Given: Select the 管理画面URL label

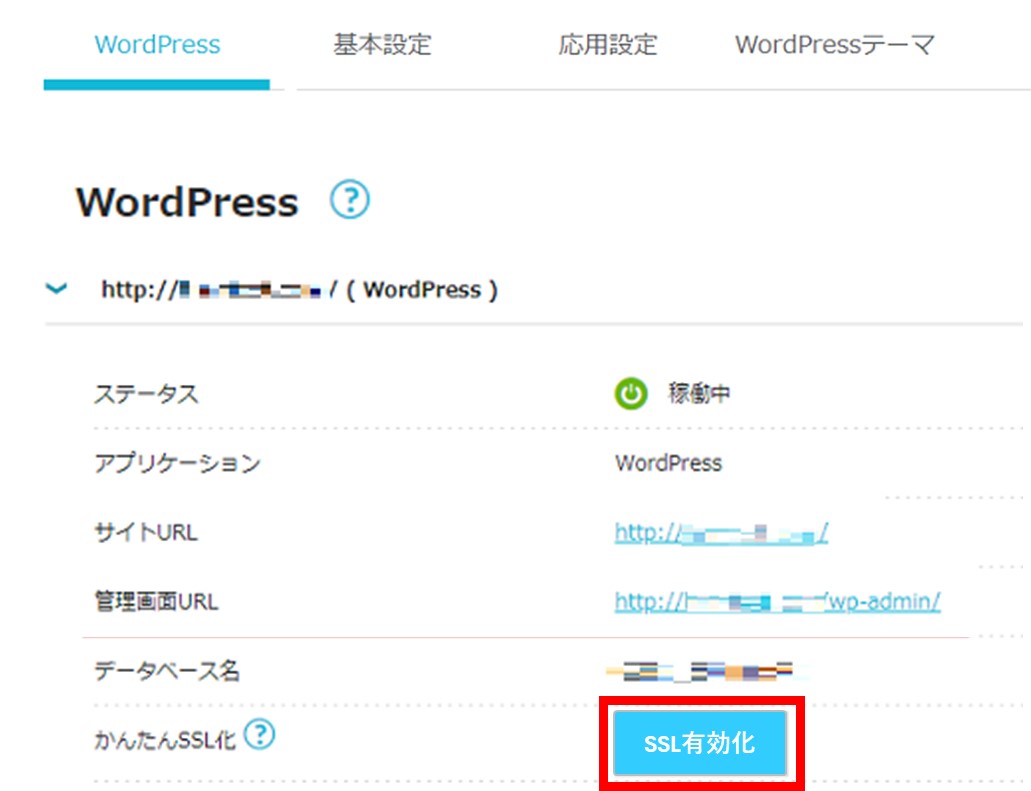Looking at the screenshot, I should 156,601.
